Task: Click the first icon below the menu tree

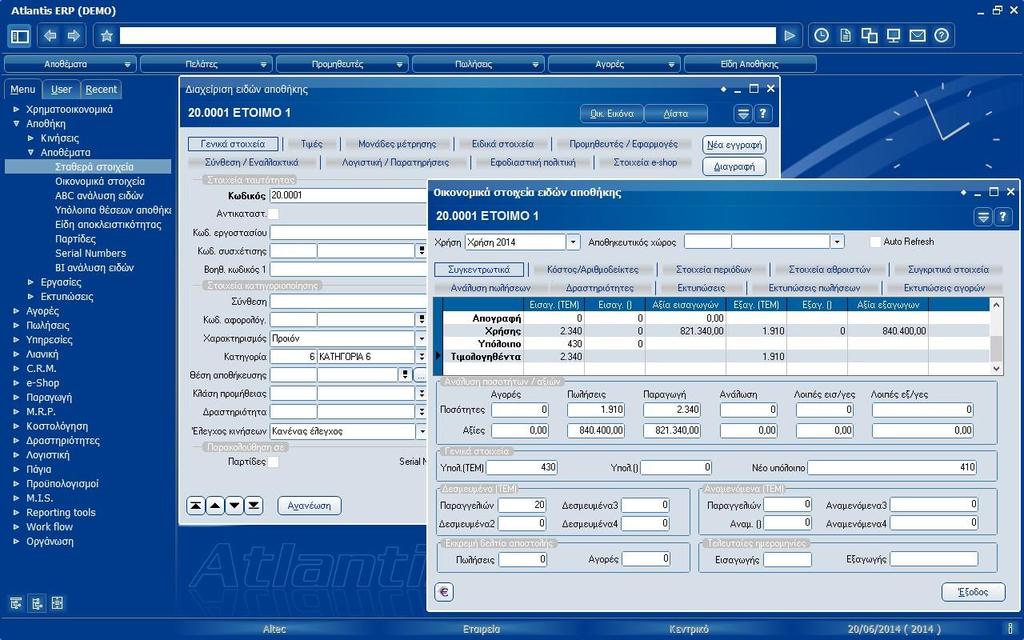Action: [16, 603]
